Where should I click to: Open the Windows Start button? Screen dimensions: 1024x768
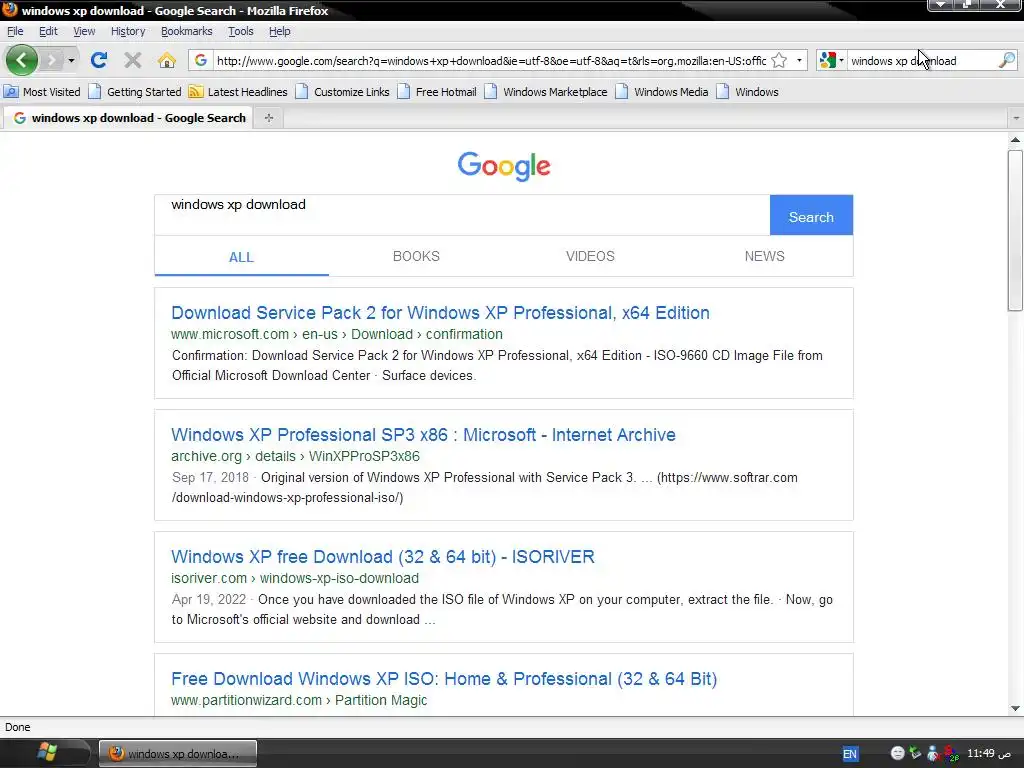click(x=46, y=753)
